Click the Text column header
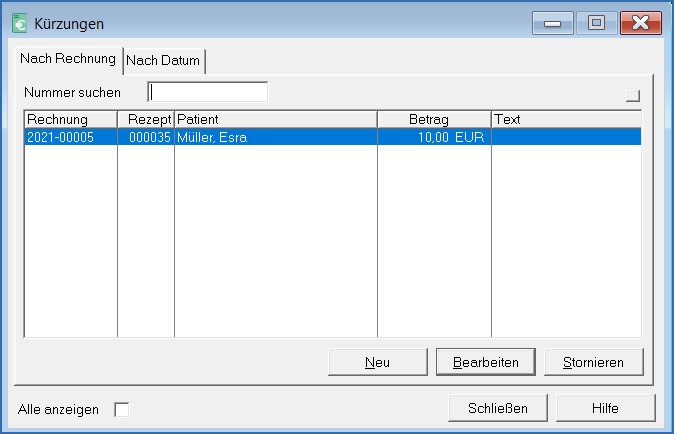The height and width of the screenshot is (434, 674). [565, 119]
